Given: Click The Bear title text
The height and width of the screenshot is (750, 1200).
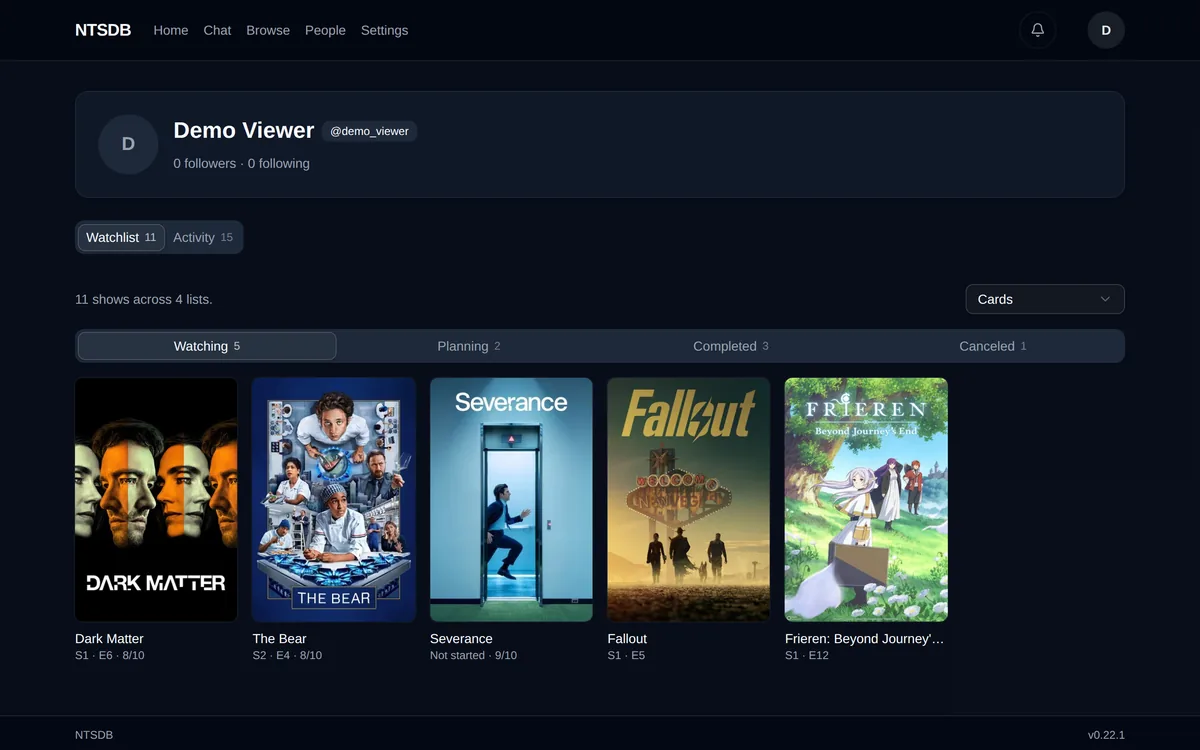Looking at the screenshot, I should [x=279, y=638].
